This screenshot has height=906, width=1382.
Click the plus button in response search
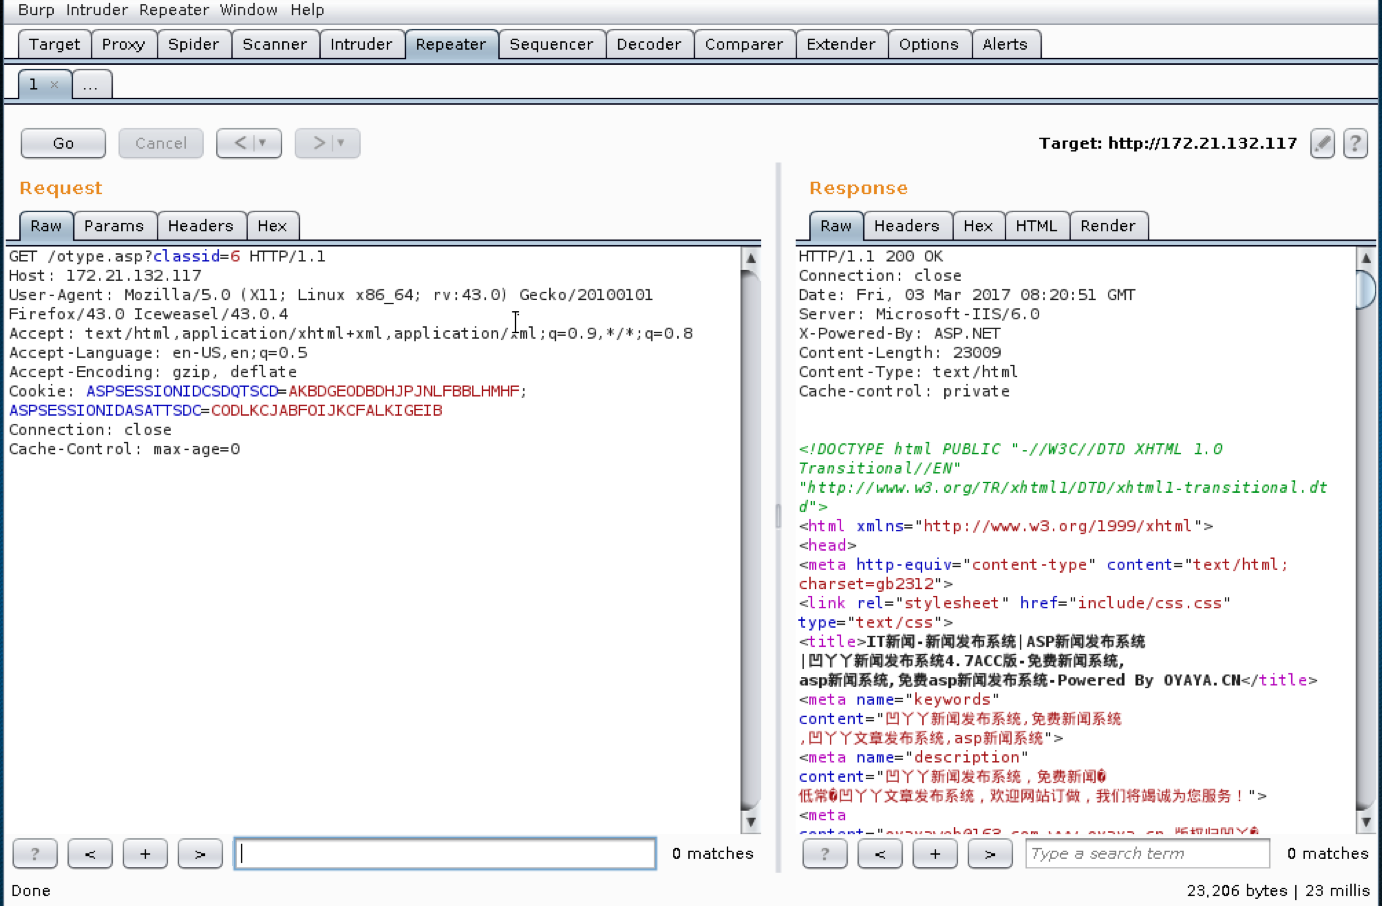coord(935,854)
